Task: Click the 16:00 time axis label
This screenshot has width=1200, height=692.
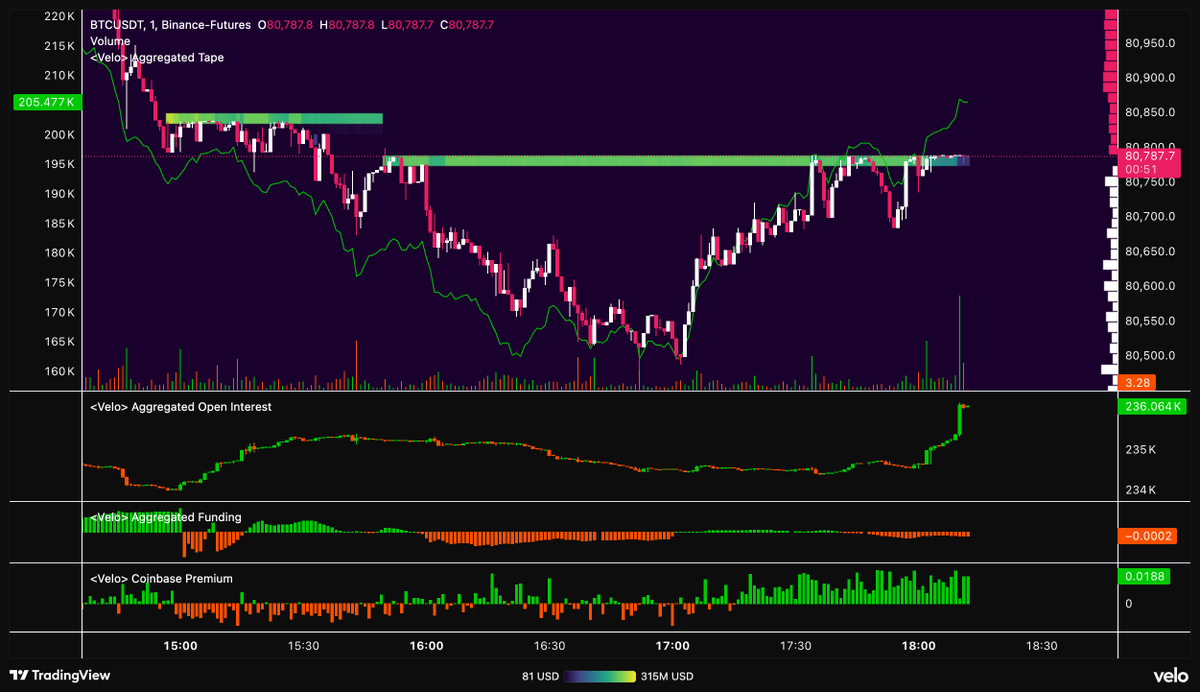Action: click(427, 646)
